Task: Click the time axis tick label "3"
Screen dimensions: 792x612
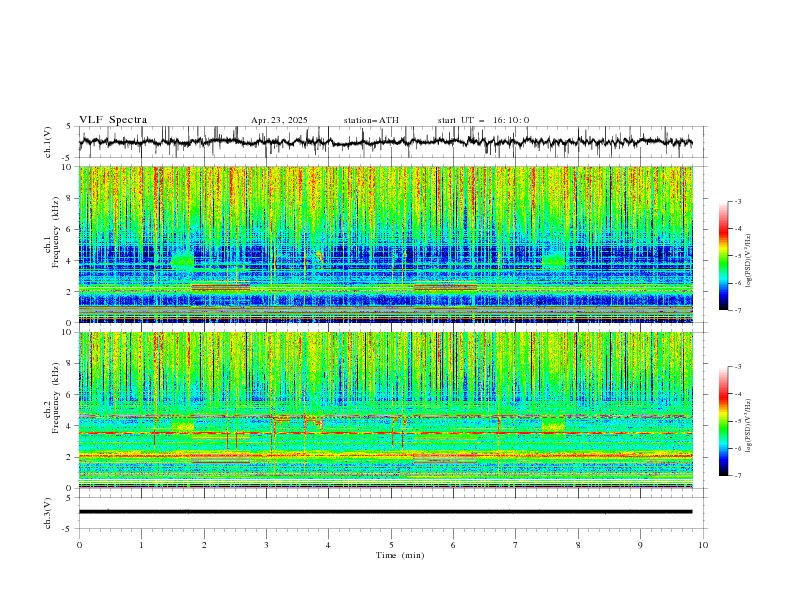Action: pyautogui.click(x=266, y=545)
